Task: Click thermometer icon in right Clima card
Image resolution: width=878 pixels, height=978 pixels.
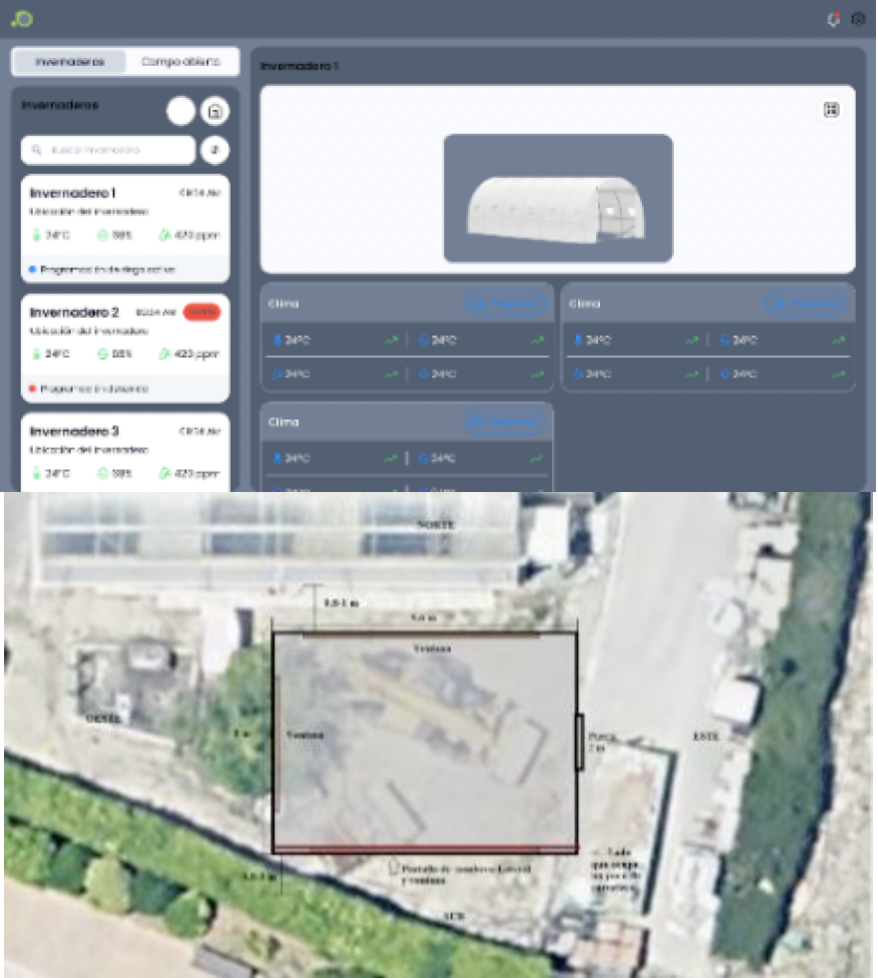Action: pyautogui.click(x=578, y=340)
